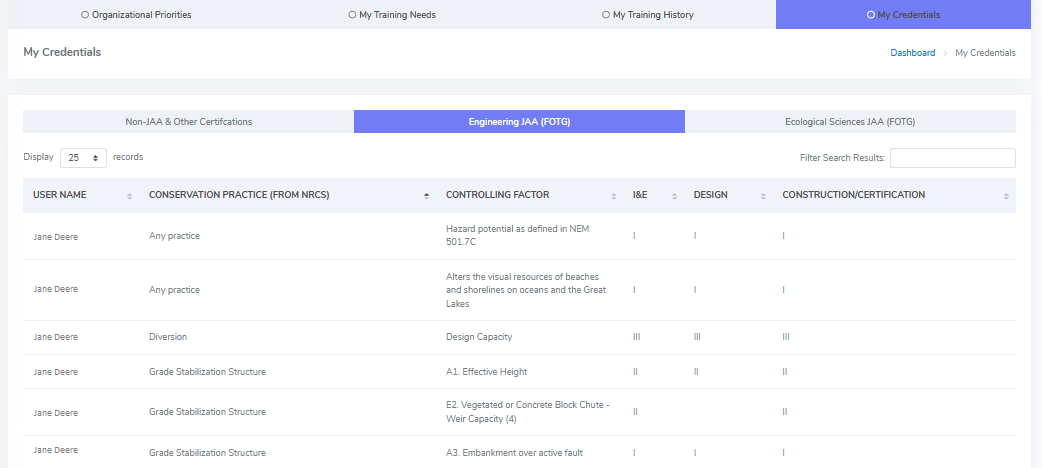Viewport: 1042px width, 468px height.
Task: Sort by Construction/Certification column arrows
Action: [x=1006, y=196]
